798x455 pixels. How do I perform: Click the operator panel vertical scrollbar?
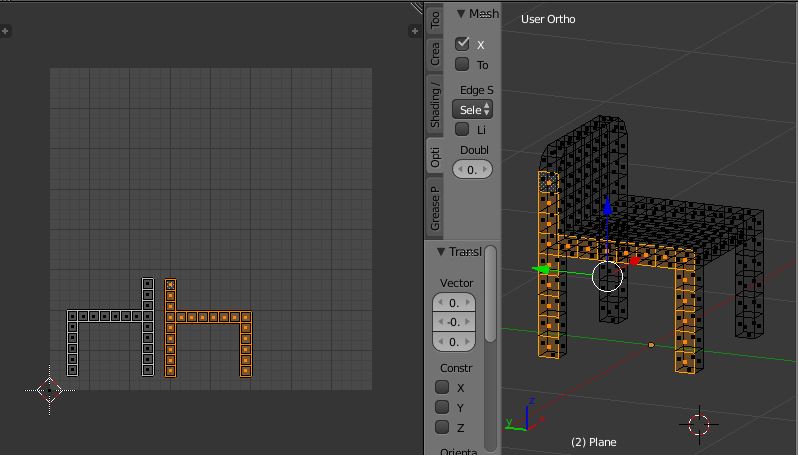pyautogui.click(x=491, y=294)
